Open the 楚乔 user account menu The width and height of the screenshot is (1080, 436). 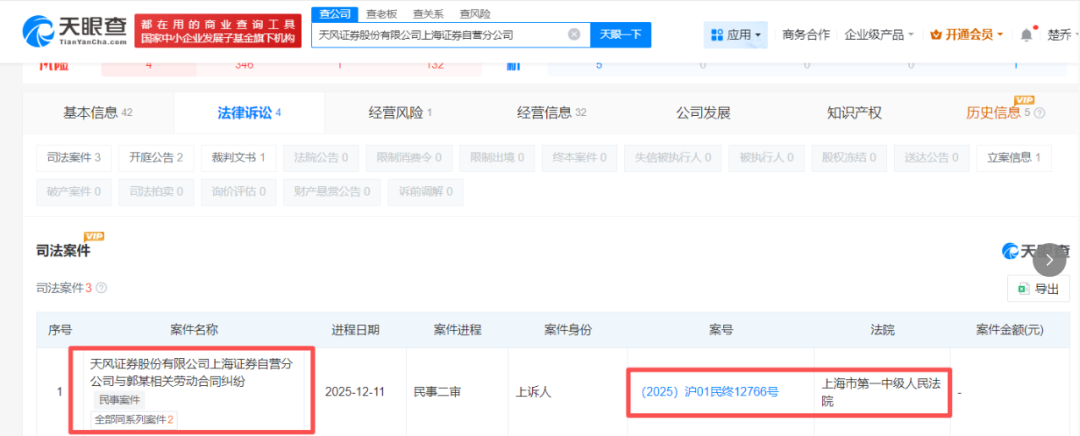click(x=1063, y=34)
